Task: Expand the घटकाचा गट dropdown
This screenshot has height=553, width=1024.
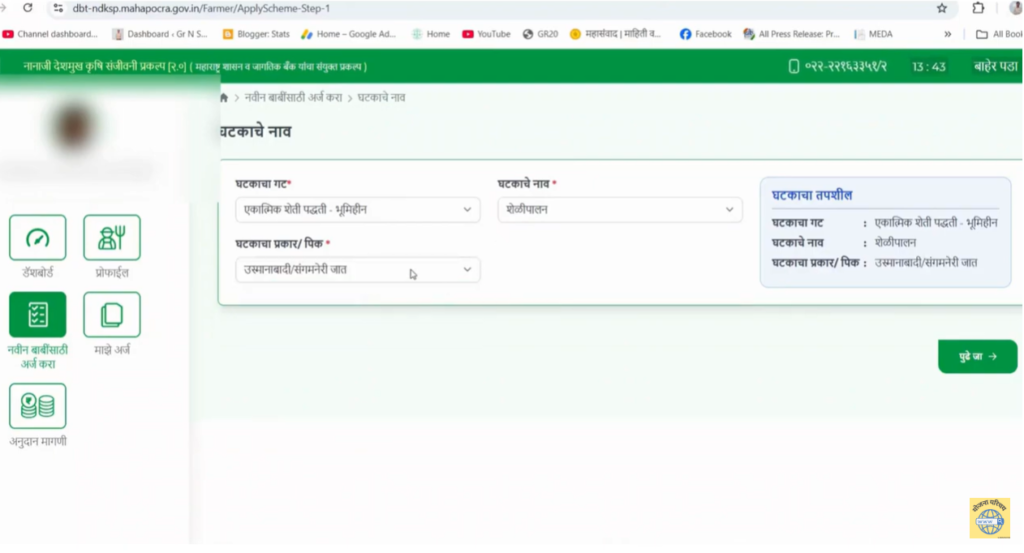Action: click(x=357, y=210)
